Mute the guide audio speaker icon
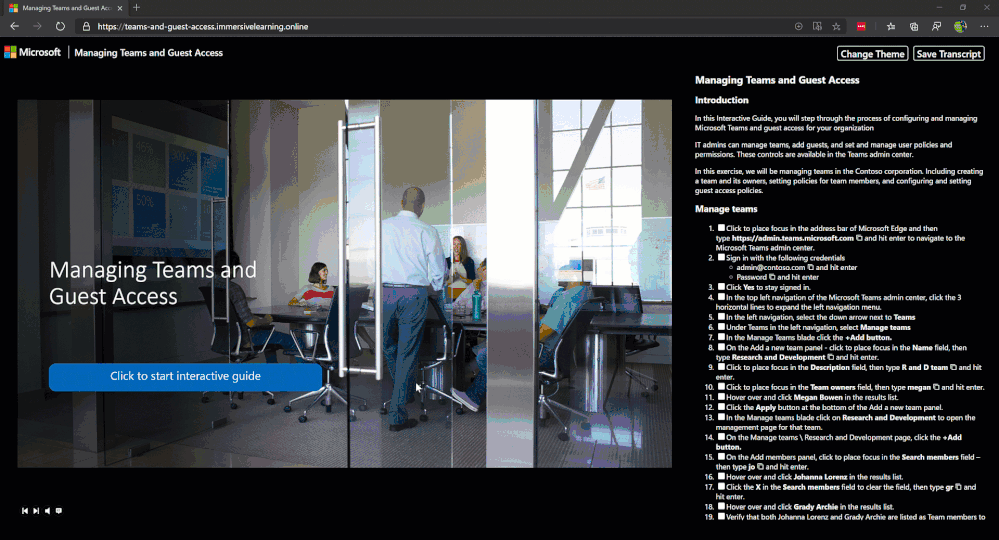The image size is (999, 540). point(47,511)
